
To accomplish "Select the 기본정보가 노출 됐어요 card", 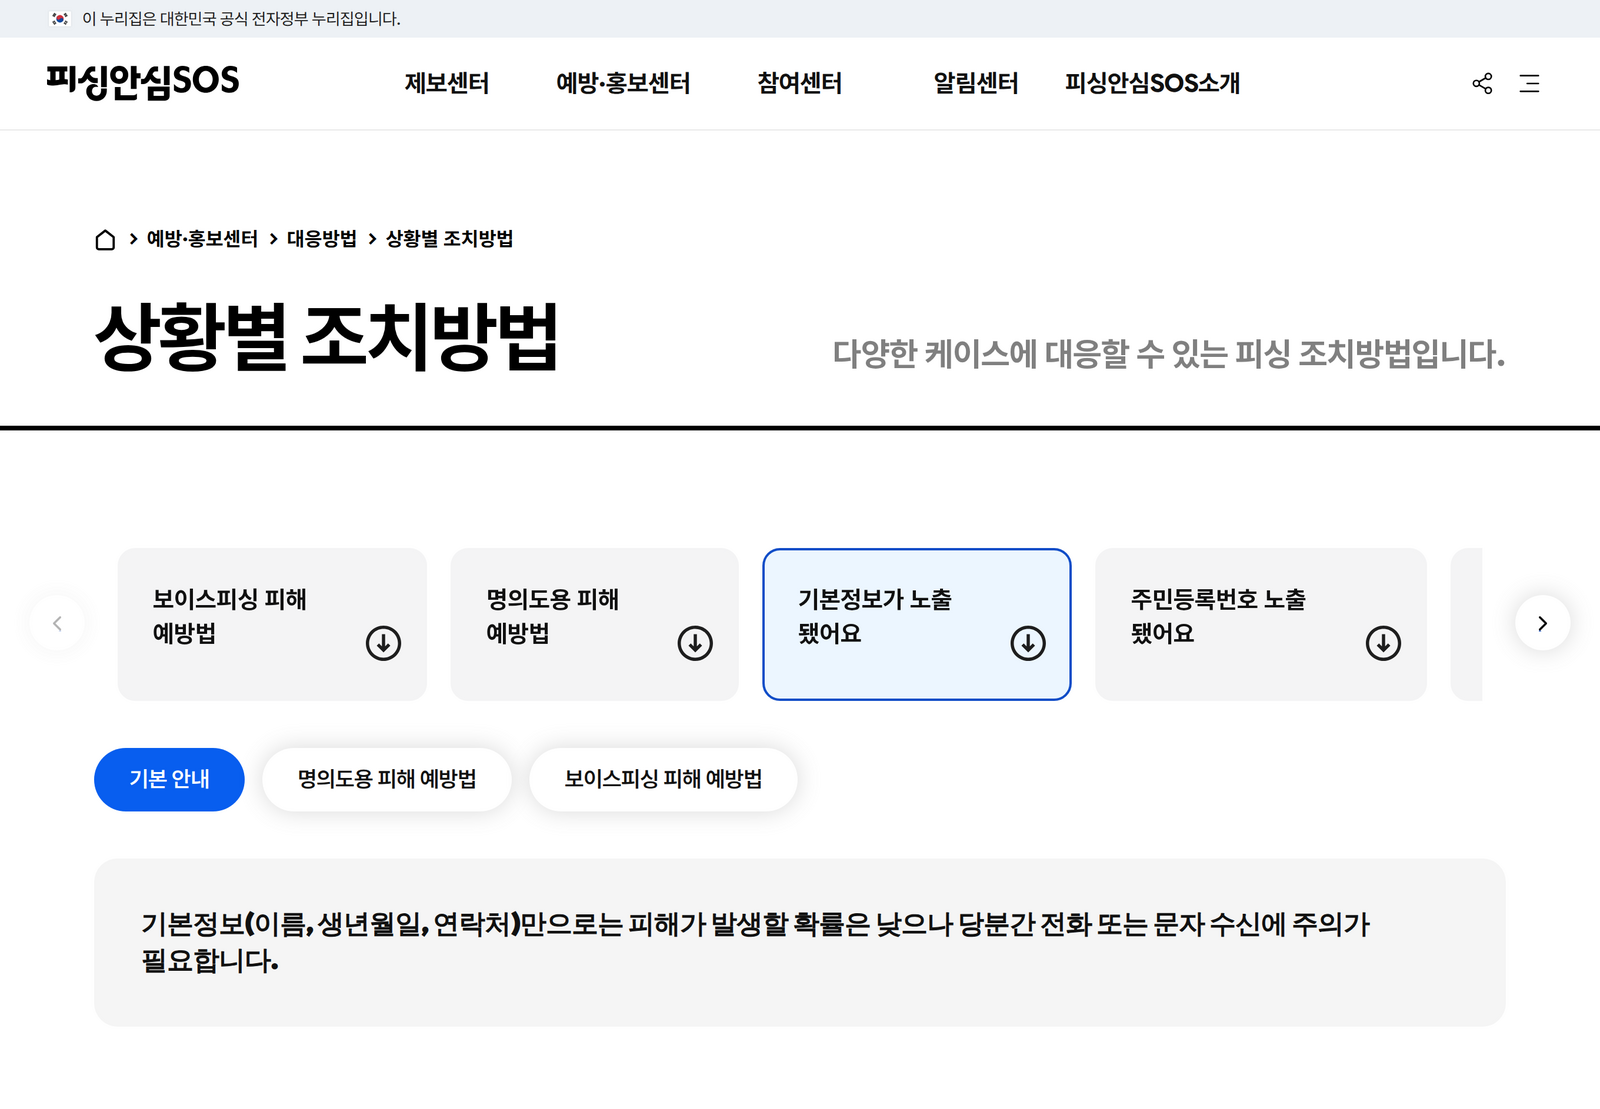I will tap(917, 624).
